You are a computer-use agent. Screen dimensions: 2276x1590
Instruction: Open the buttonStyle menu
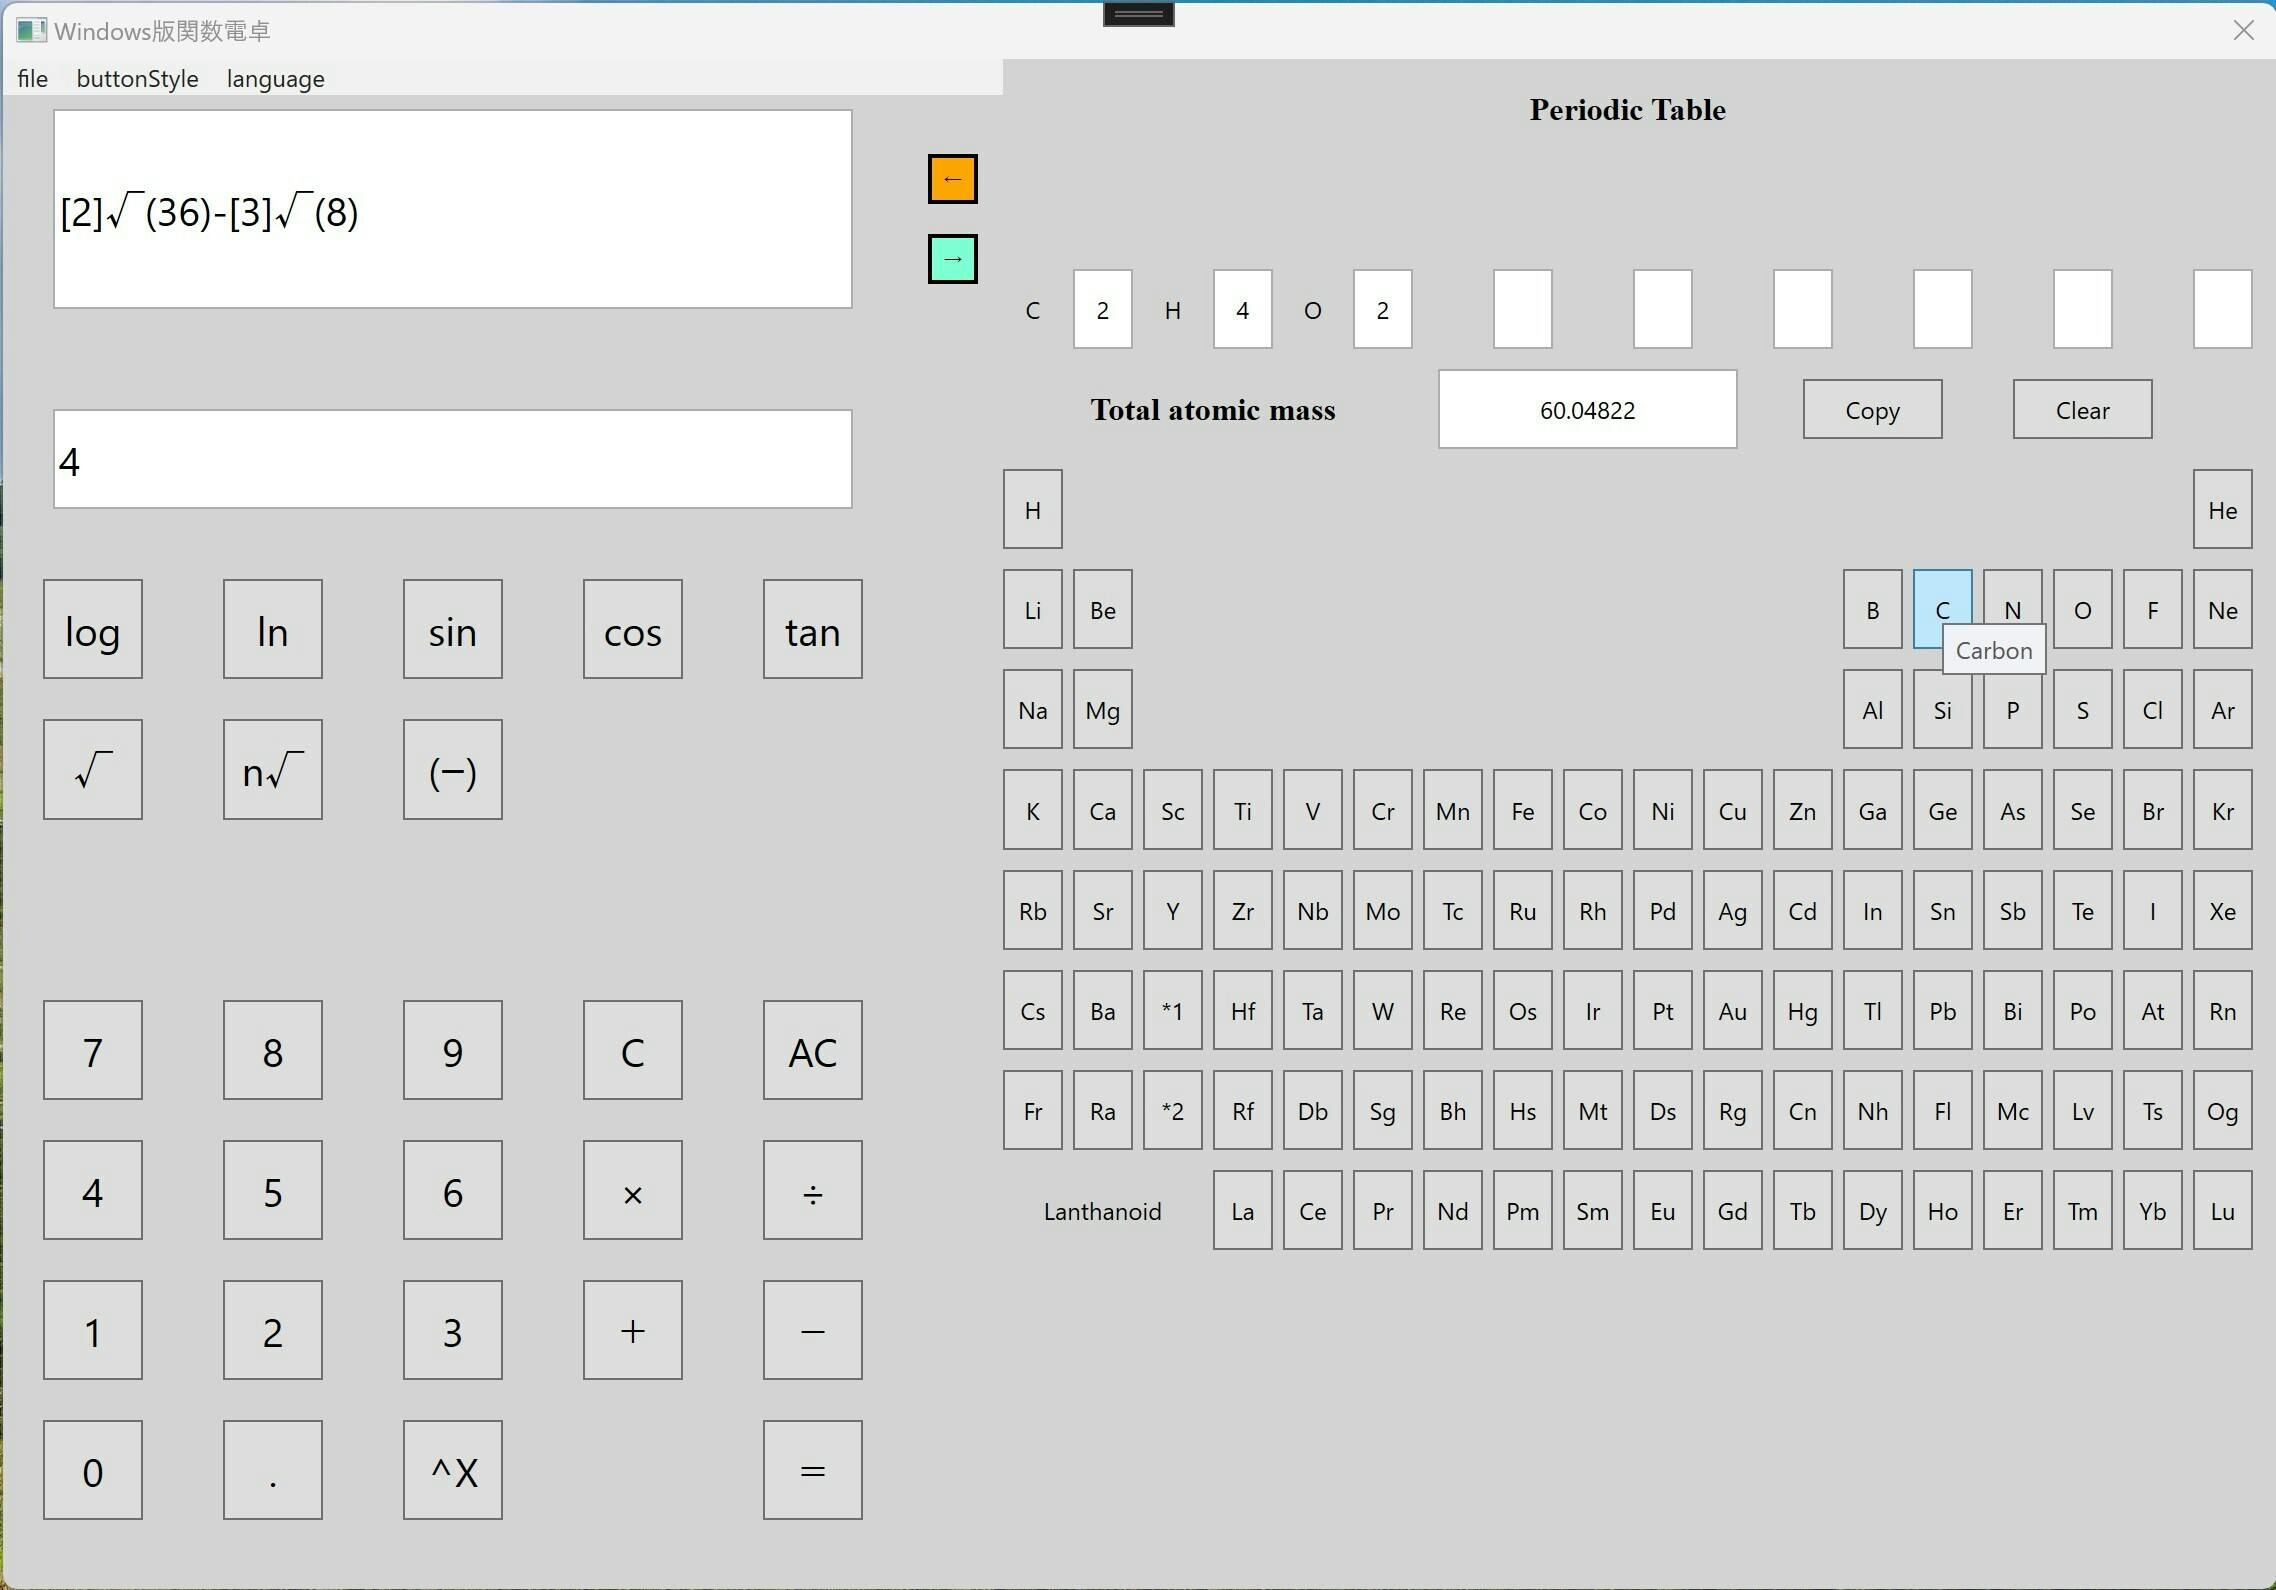(137, 79)
